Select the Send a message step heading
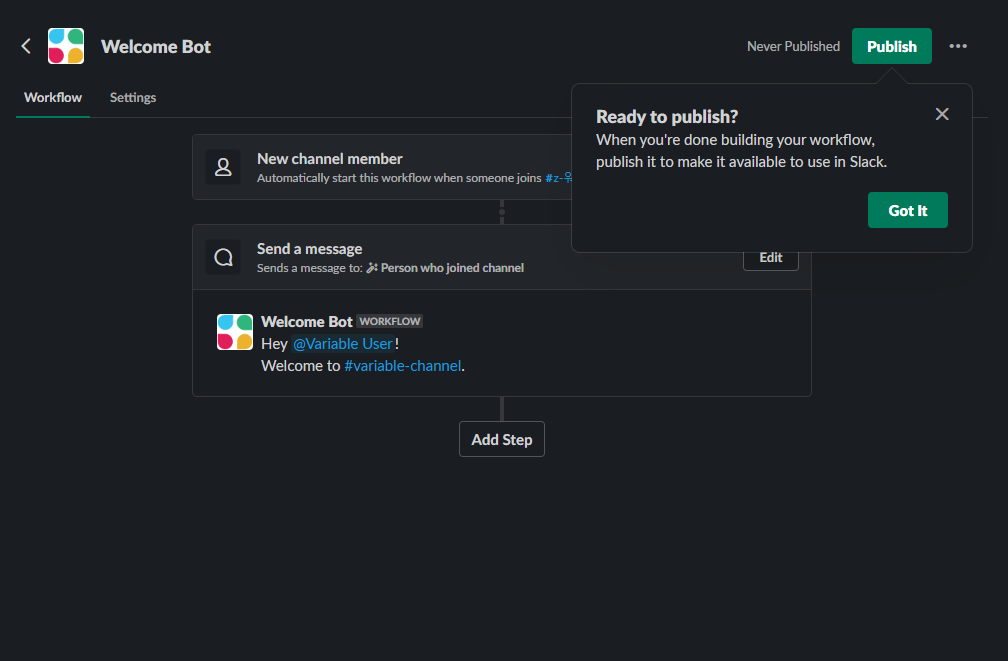 point(309,249)
